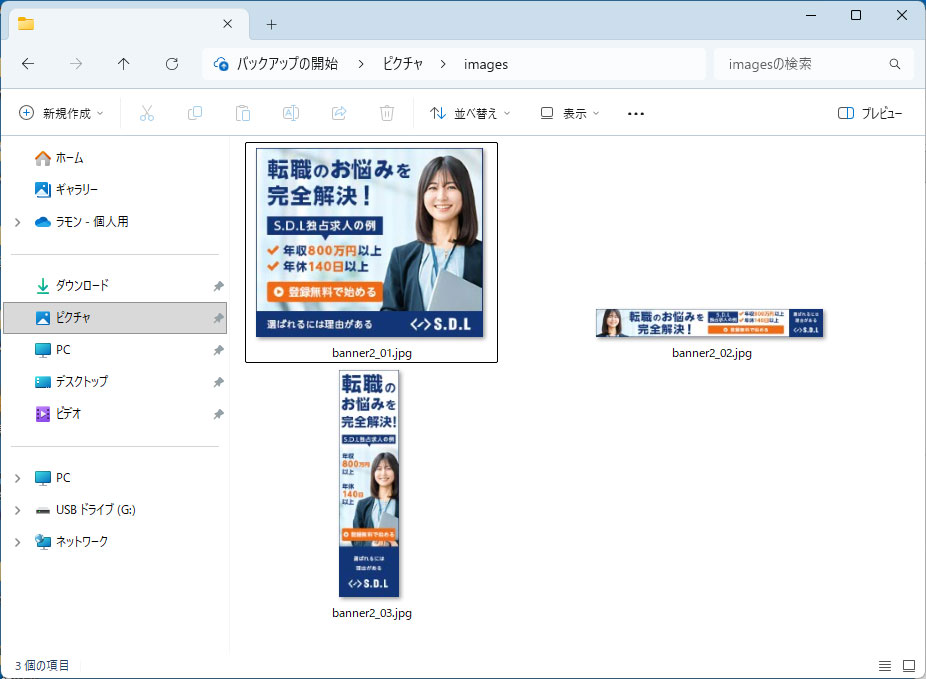The image size is (926, 679).
Task: Expand the USB ドライブ (G:) tree node
Action: pos(17,510)
